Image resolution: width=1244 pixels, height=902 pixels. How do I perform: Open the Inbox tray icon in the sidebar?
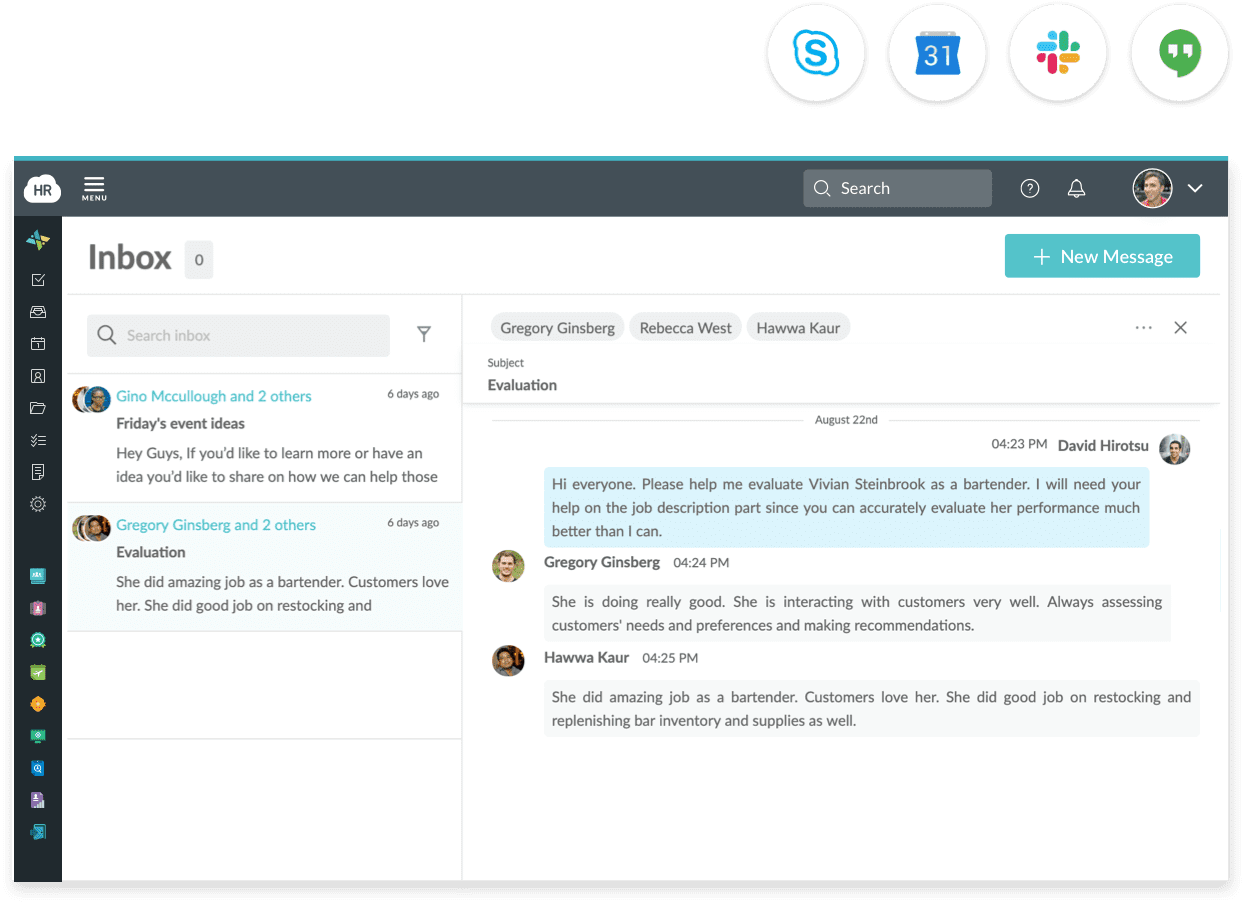[37, 312]
